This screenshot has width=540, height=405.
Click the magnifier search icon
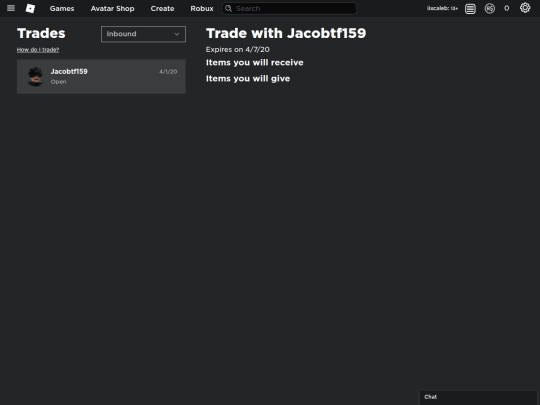point(228,8)
